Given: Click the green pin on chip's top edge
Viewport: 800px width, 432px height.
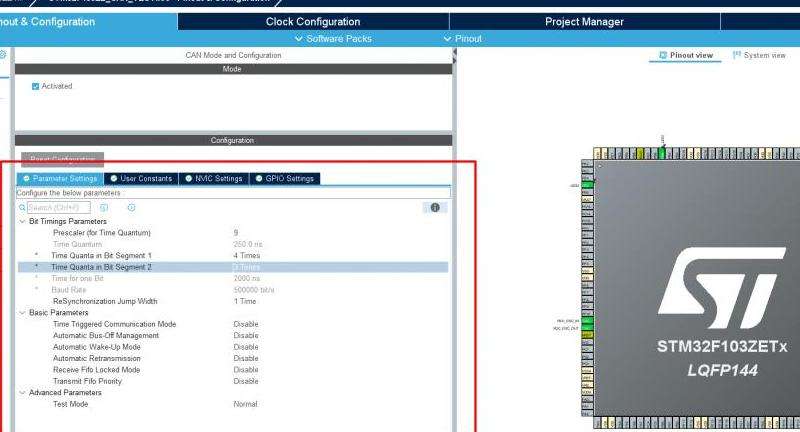Looking at the screenshot, I should [x=661, y=153].
